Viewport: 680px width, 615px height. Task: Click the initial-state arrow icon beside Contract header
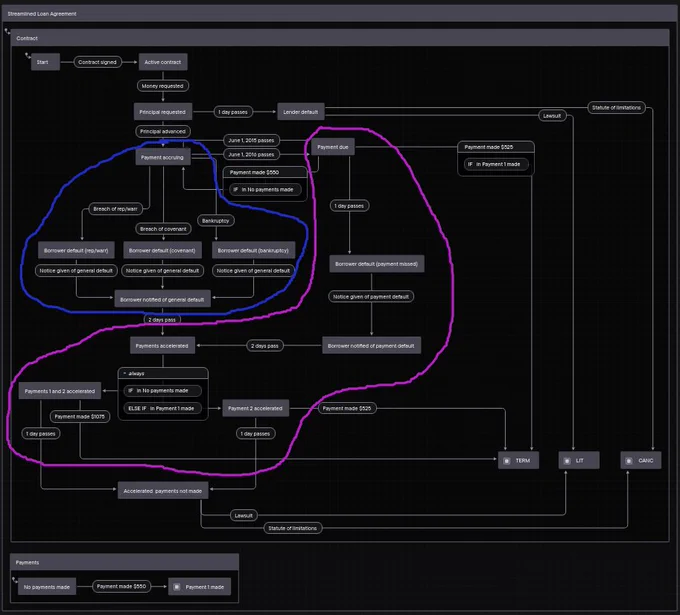point(7,31)
